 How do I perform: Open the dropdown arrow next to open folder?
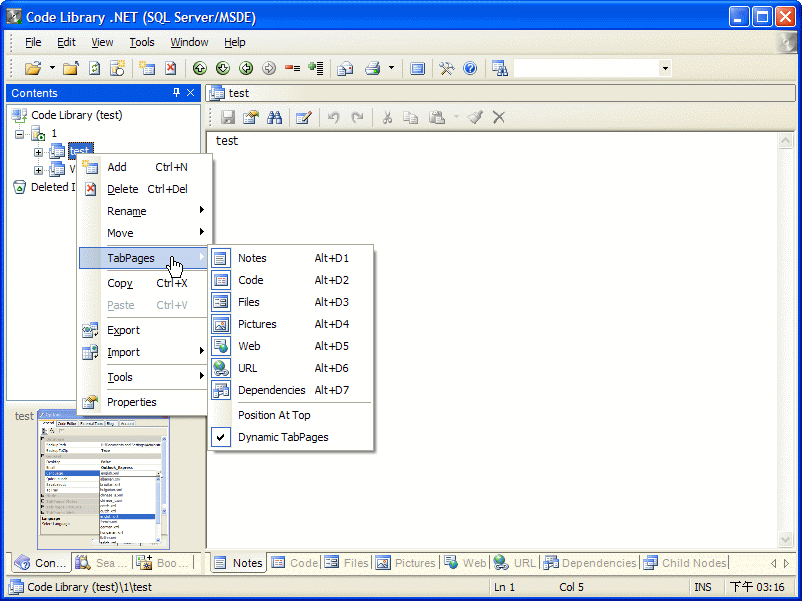tap(52, 68)
